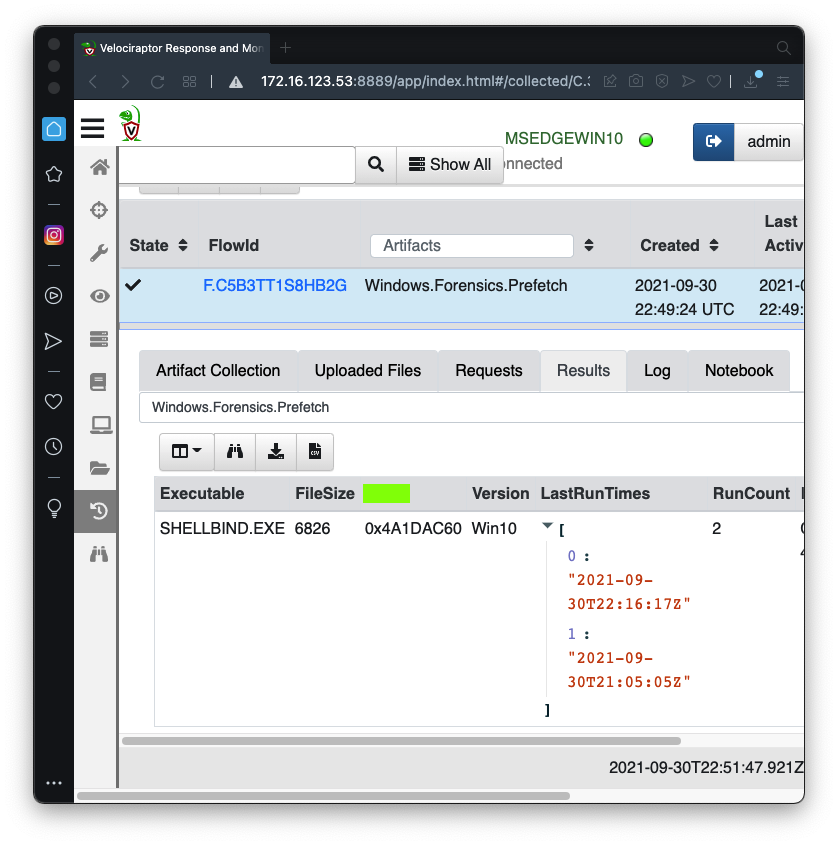Click the page bottom horizontal scrollbar
This screenshot has width=838, height=845.
click(323, 796)
